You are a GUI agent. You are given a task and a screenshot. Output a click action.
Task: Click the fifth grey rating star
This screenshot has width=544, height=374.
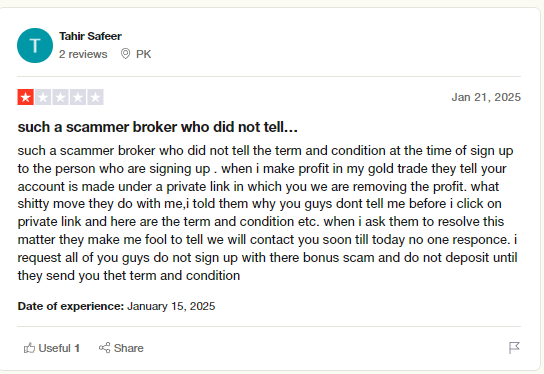click(x=95, y=97)
